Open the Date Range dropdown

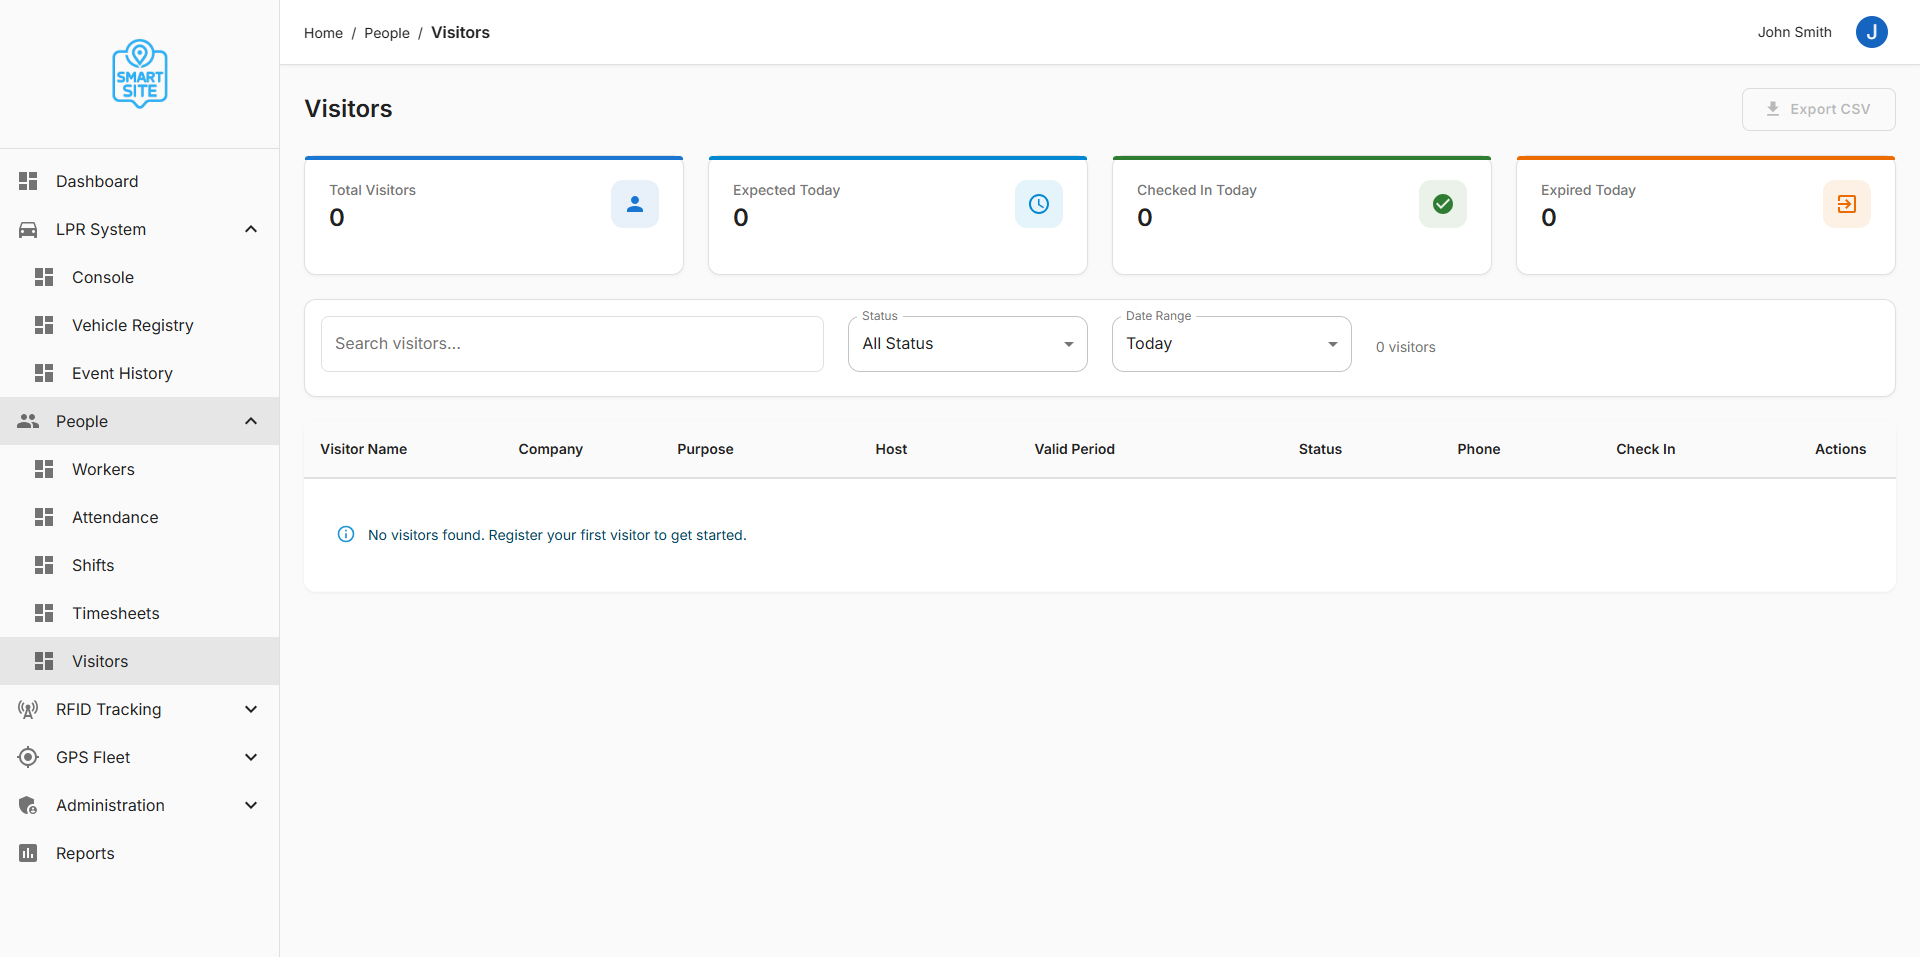click(x=1231, y=344)
